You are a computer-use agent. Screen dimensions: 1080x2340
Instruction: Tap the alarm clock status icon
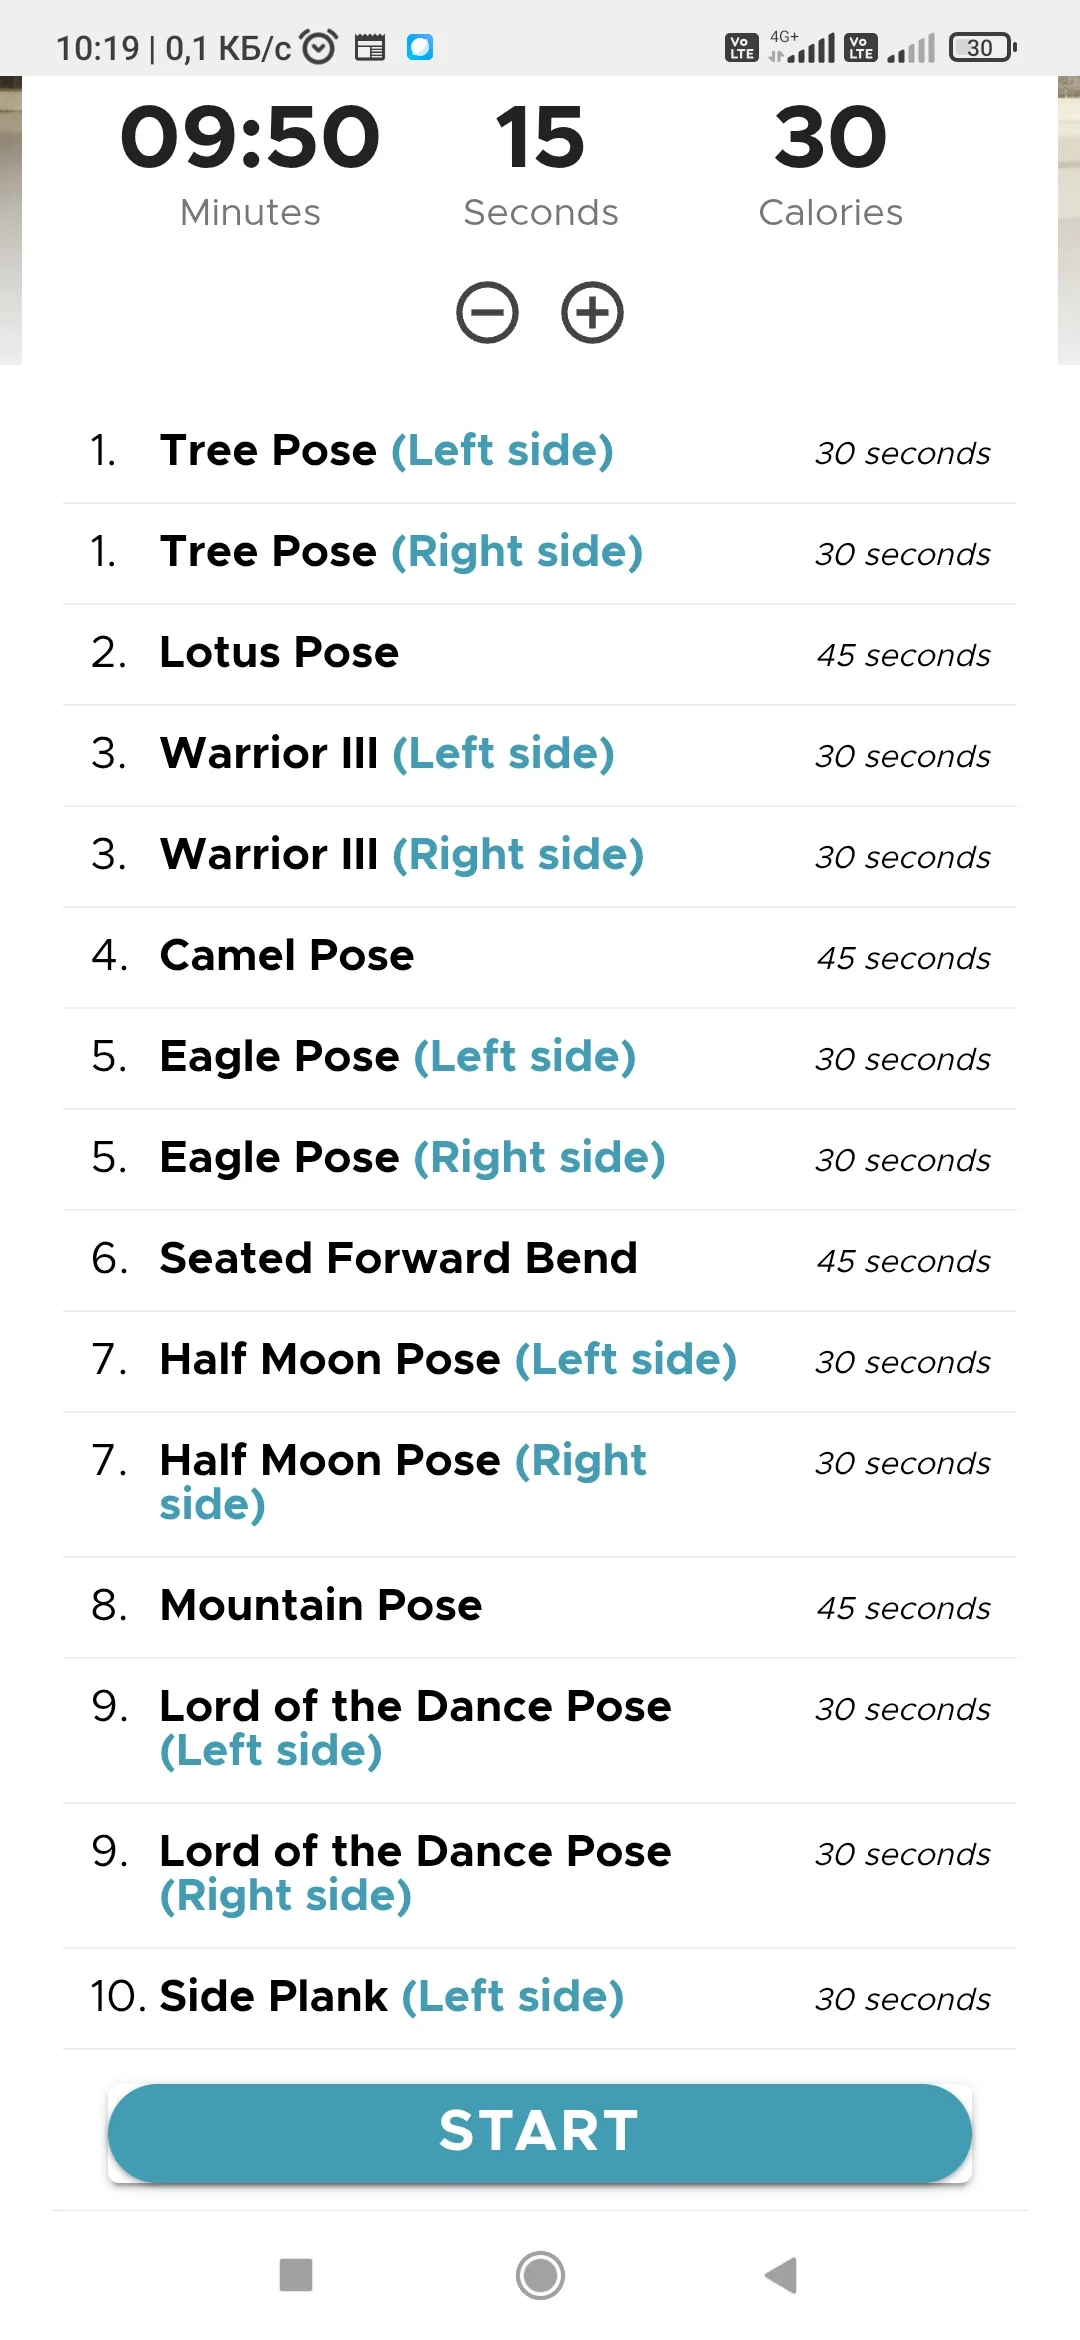(x=319, y=47)
